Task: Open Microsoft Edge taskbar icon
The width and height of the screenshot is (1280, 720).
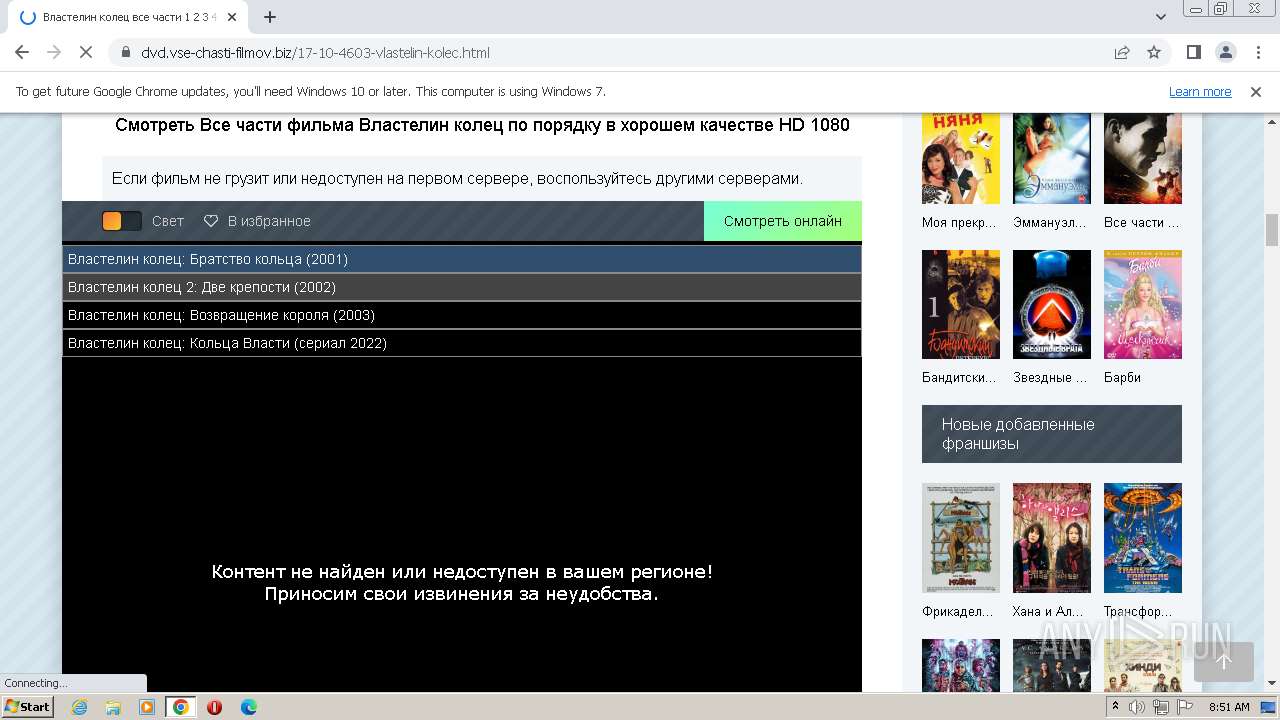Action: (249, 707)
